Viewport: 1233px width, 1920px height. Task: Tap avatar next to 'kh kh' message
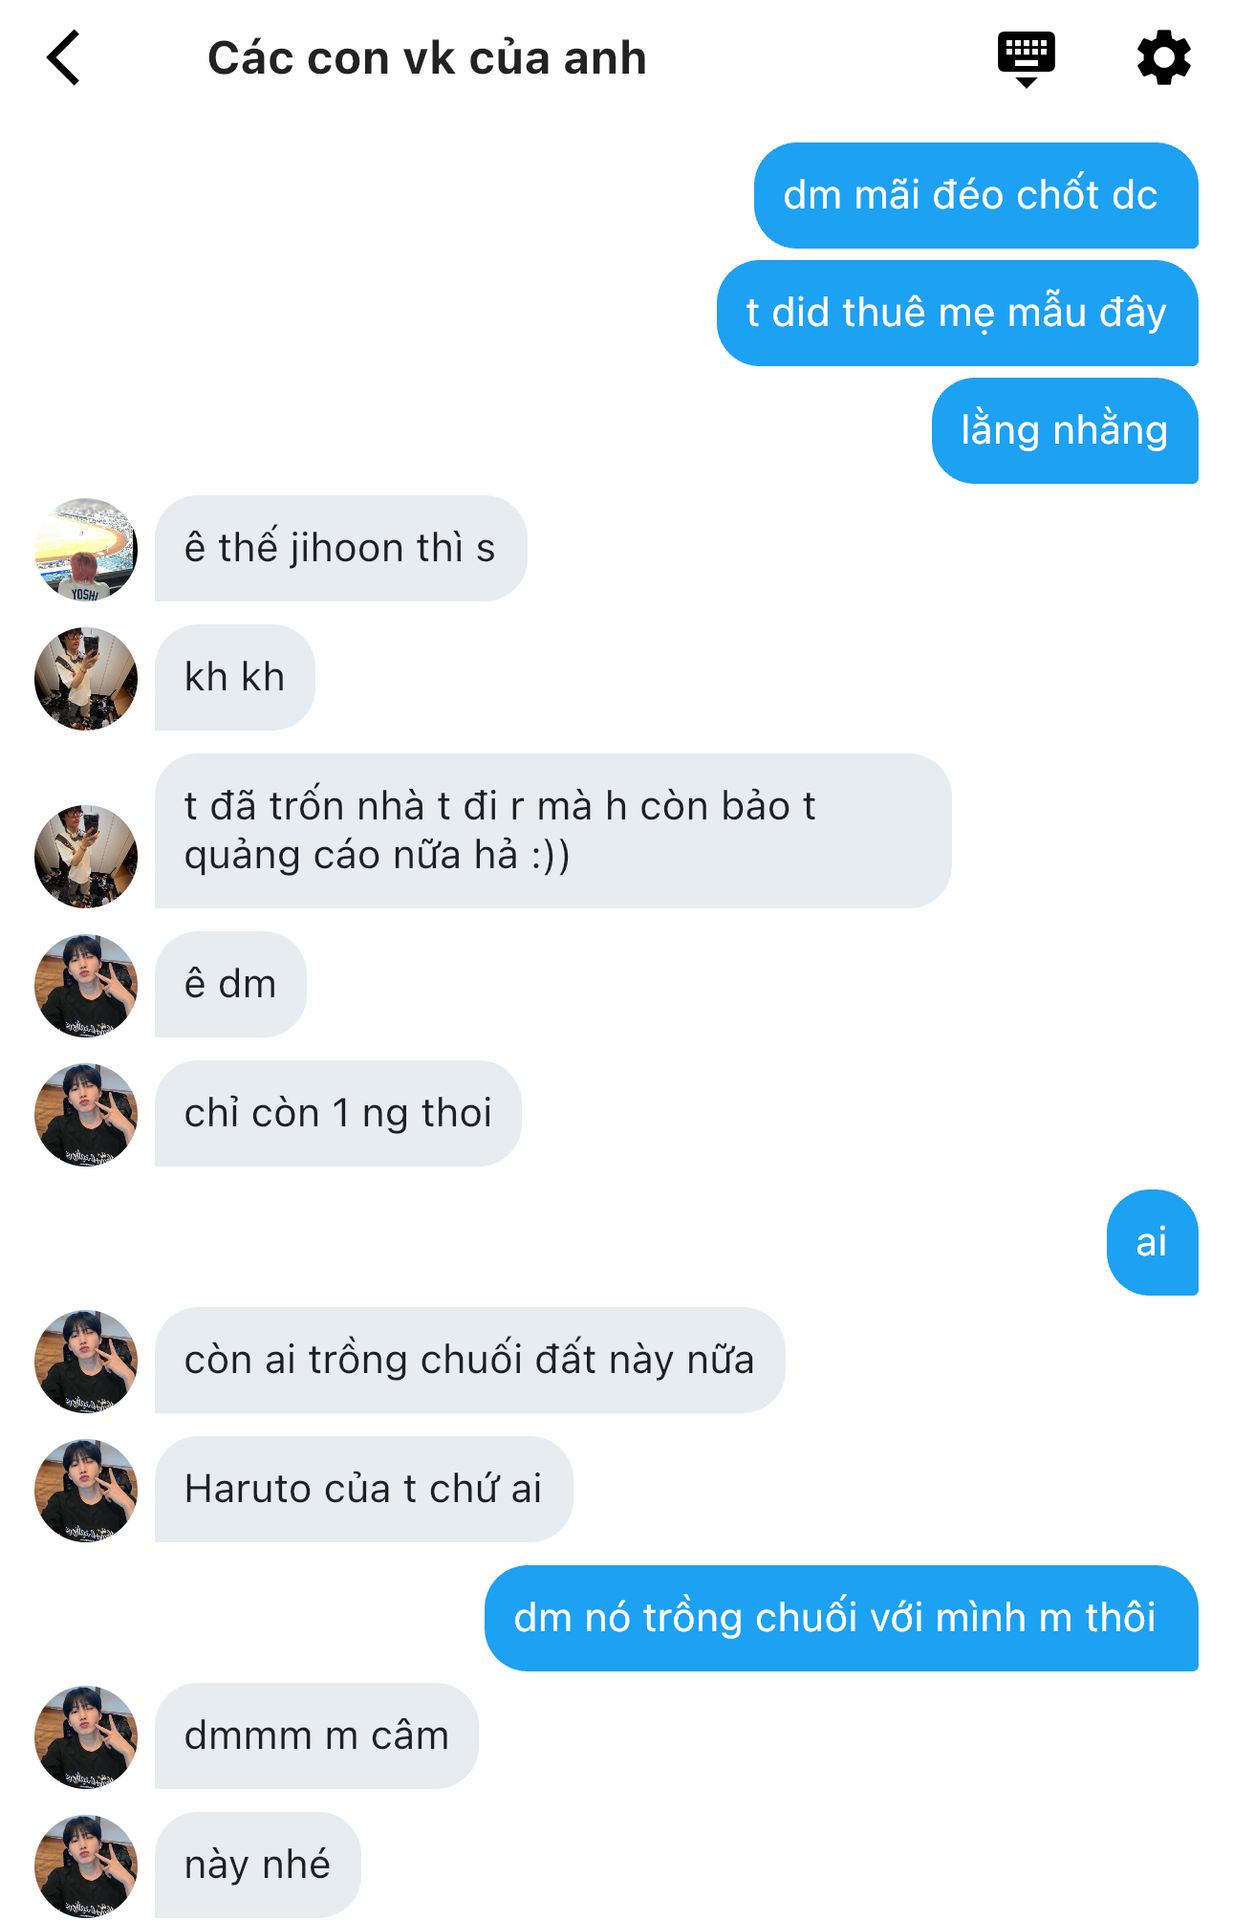[86, 678]
